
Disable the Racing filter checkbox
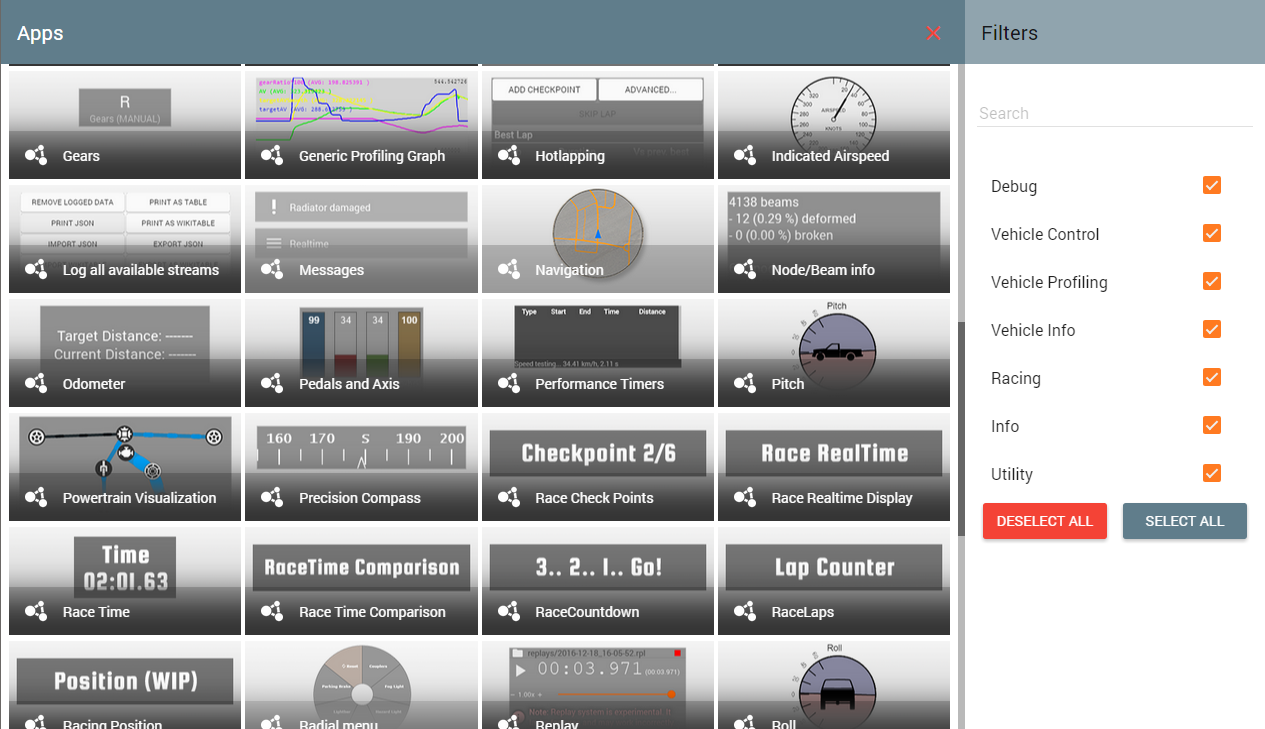point(1212,377)
